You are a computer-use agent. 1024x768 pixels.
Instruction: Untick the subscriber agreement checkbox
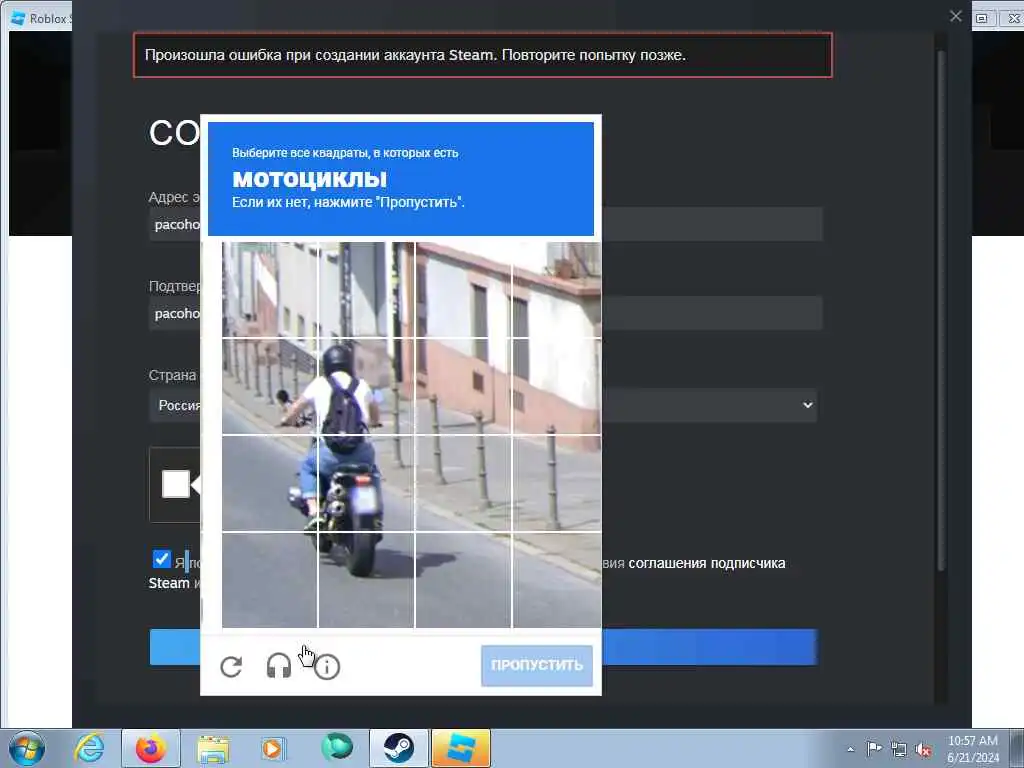click(161, 559)
